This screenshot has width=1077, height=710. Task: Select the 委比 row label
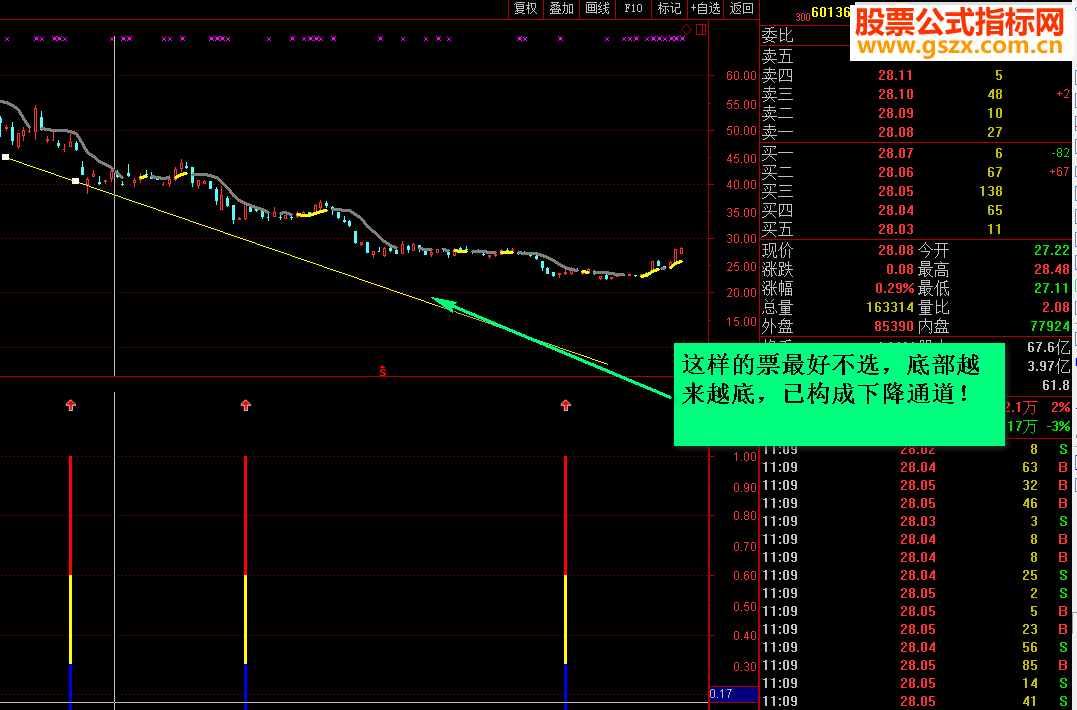[778, 35]
